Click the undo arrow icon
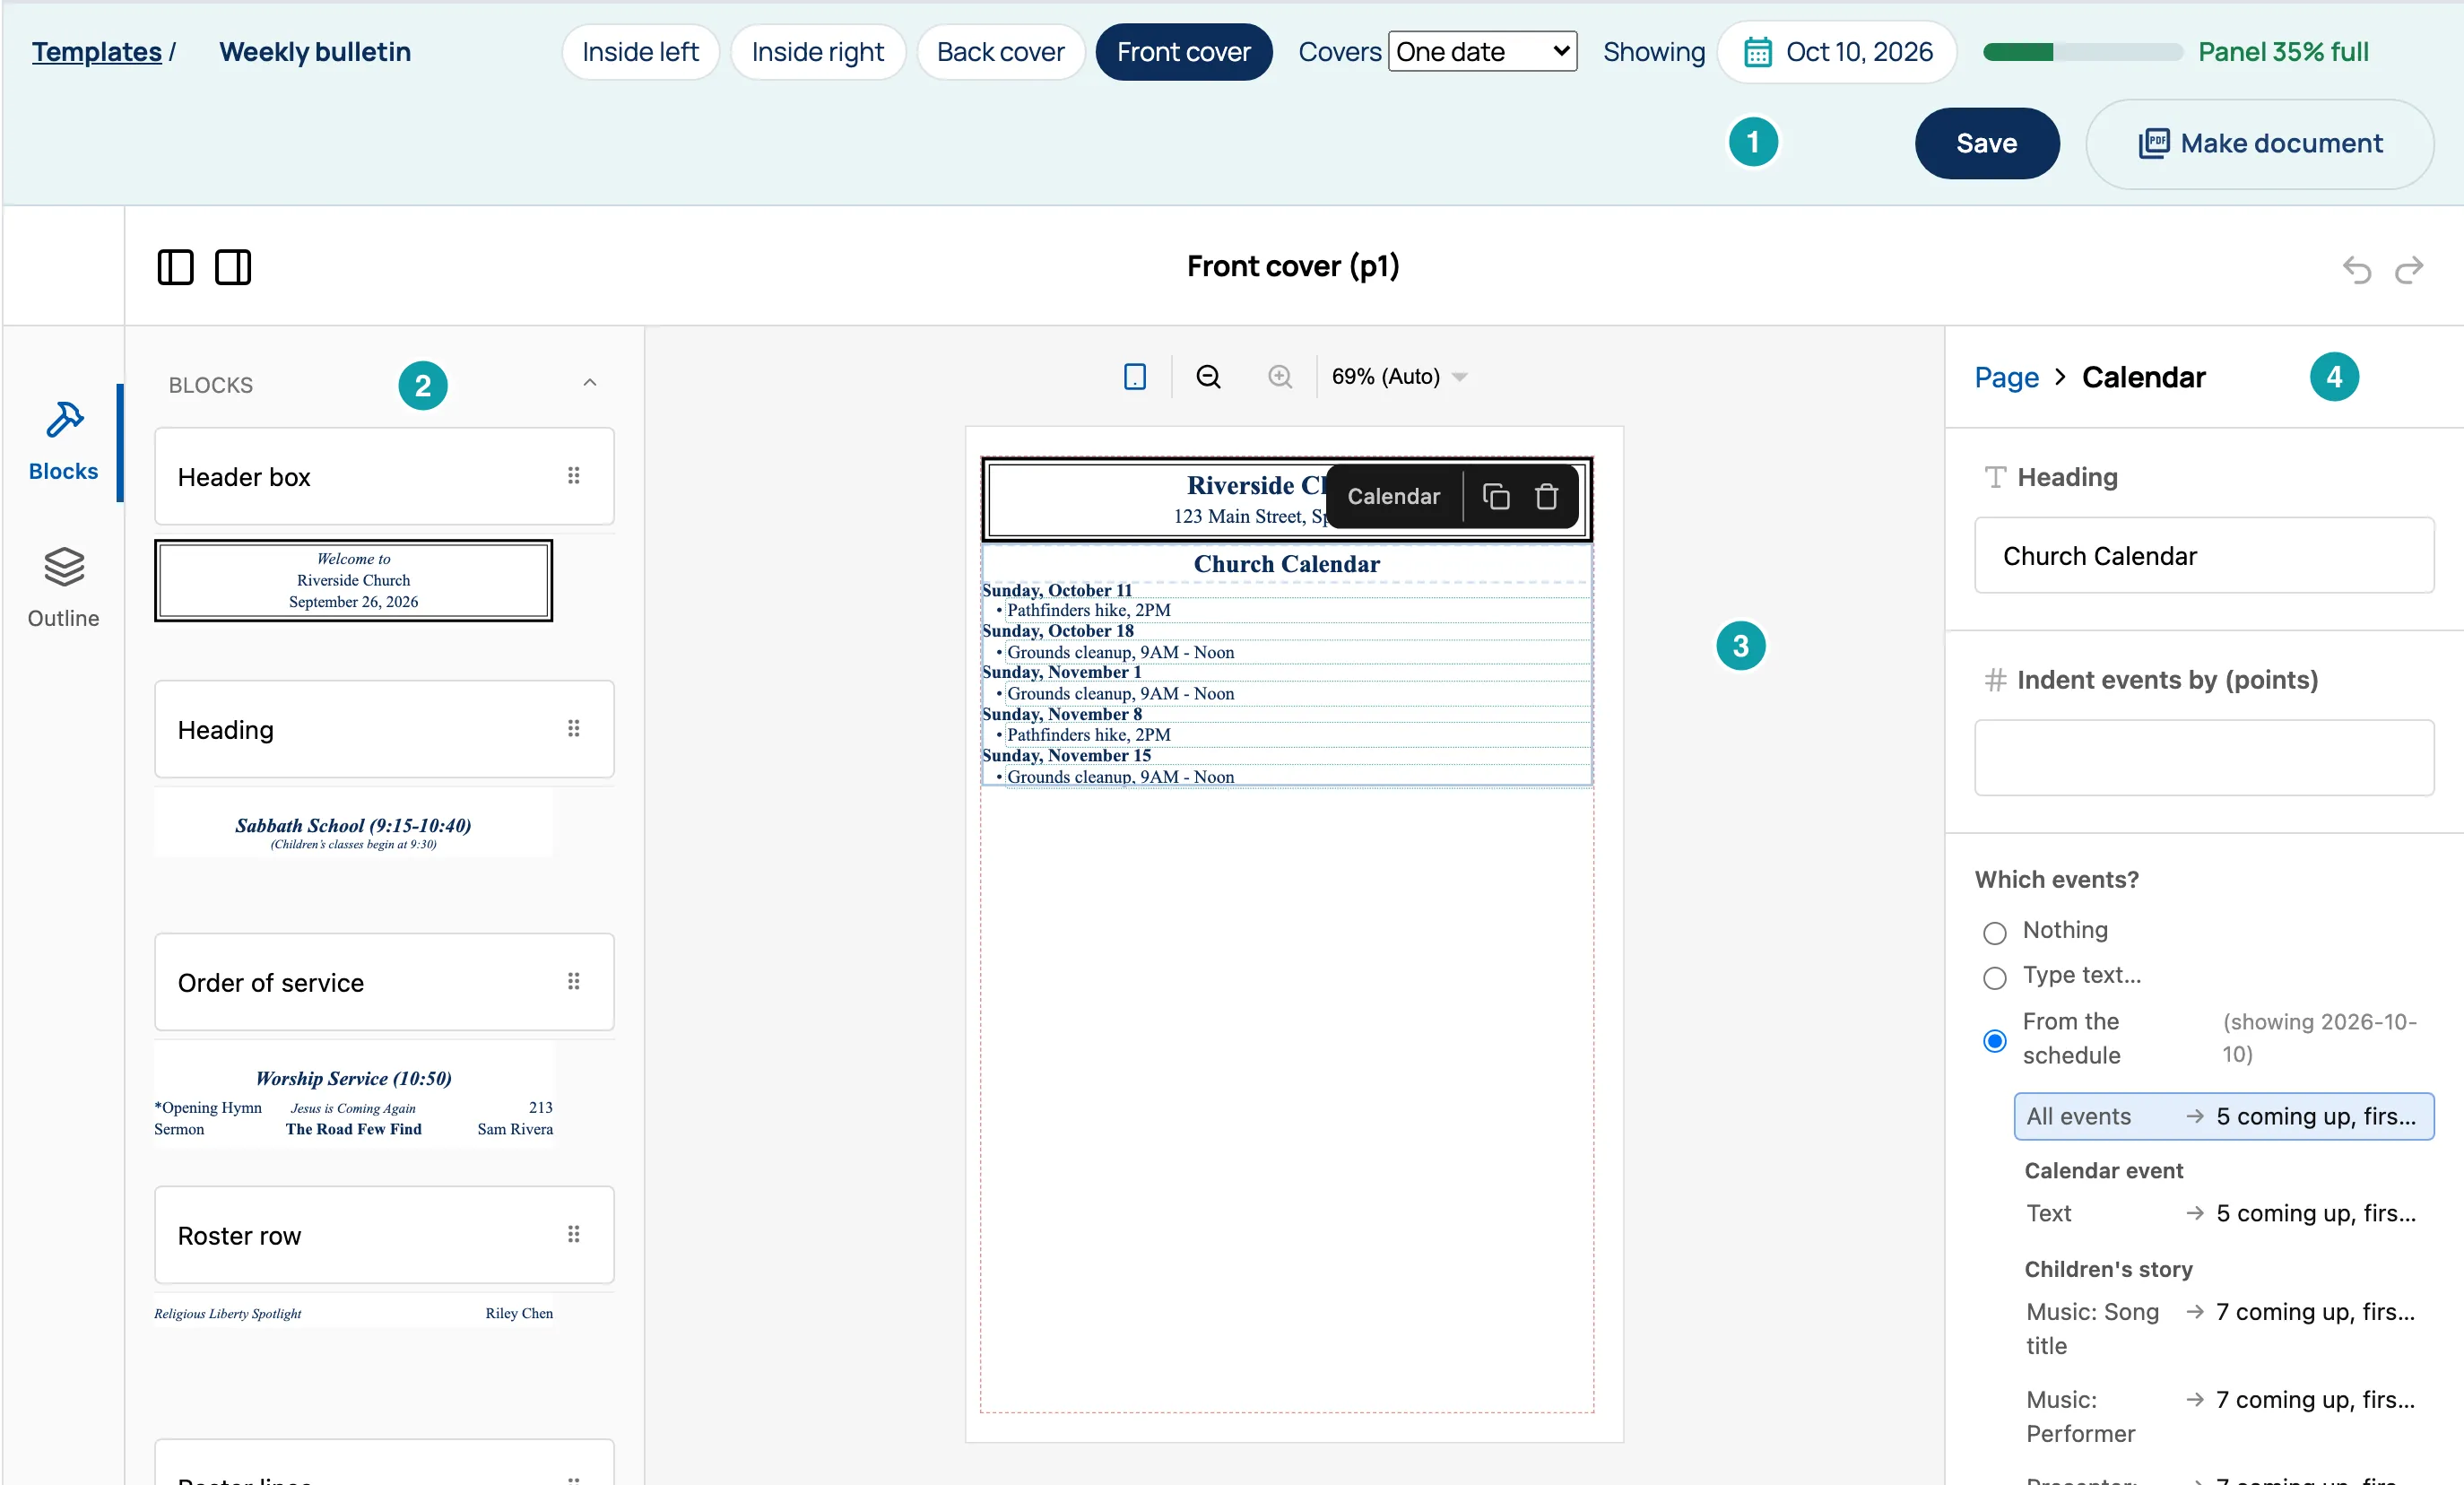Screen dimensions: 2464x1485 click(x=2357, y=269)
